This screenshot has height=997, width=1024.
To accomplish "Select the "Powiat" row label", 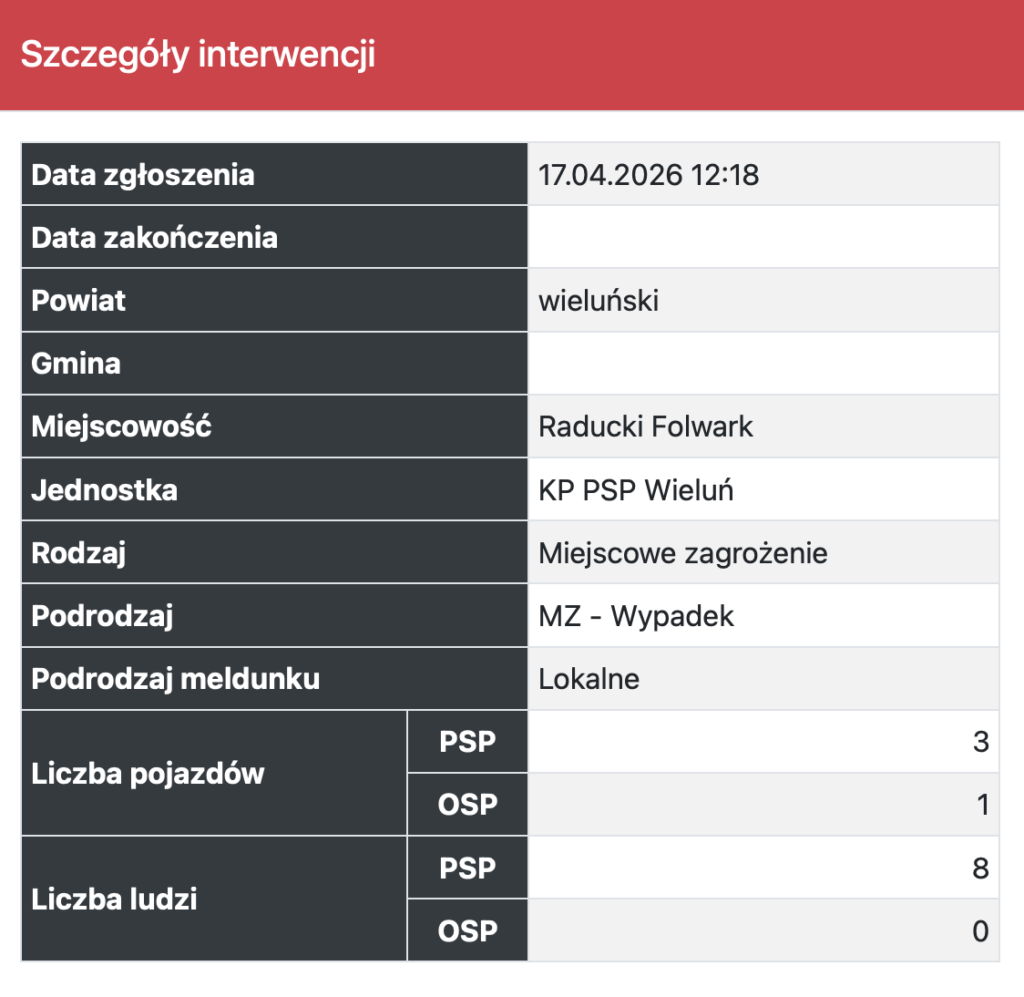I will [79, 300].
